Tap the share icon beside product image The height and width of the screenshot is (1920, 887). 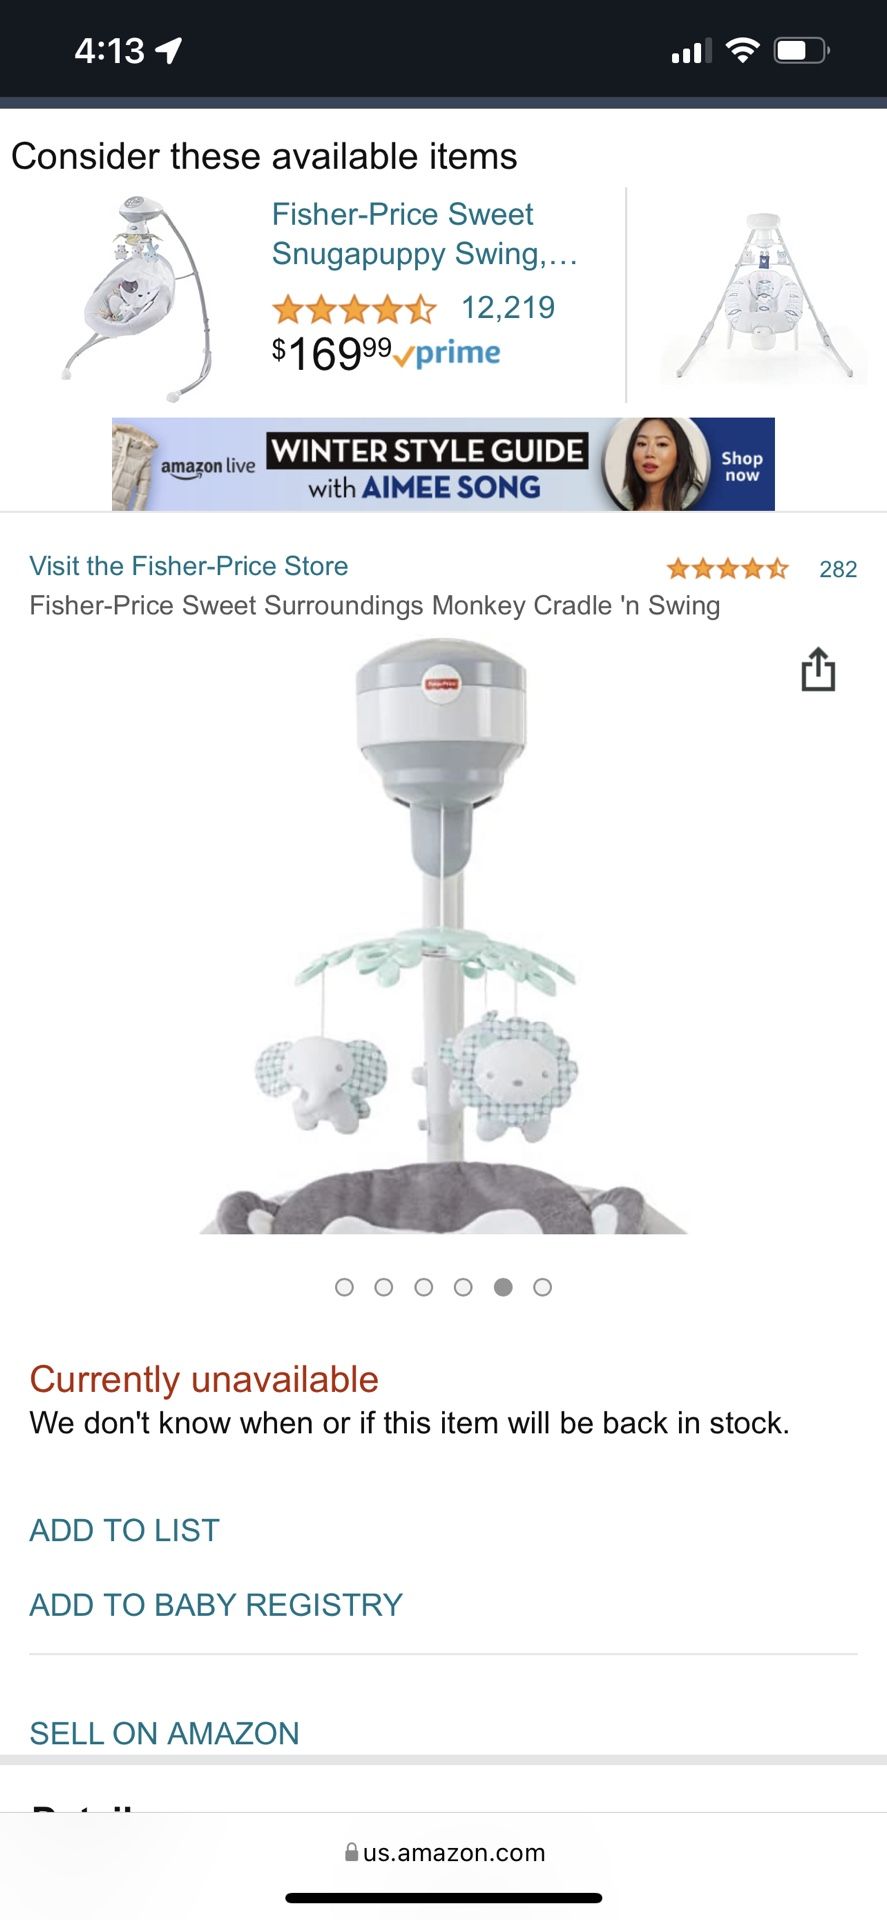[x=818, y=669]
